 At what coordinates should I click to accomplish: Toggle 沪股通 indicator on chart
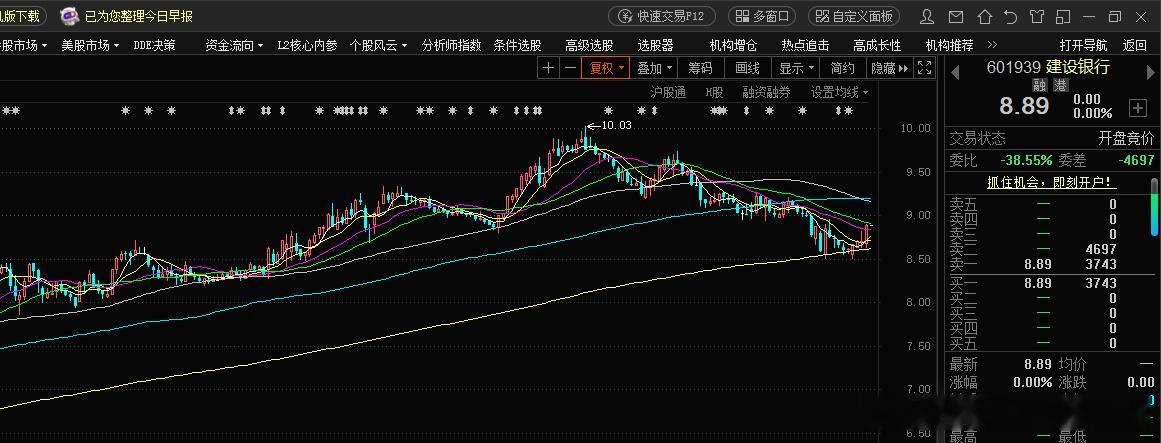coord(668,92)
